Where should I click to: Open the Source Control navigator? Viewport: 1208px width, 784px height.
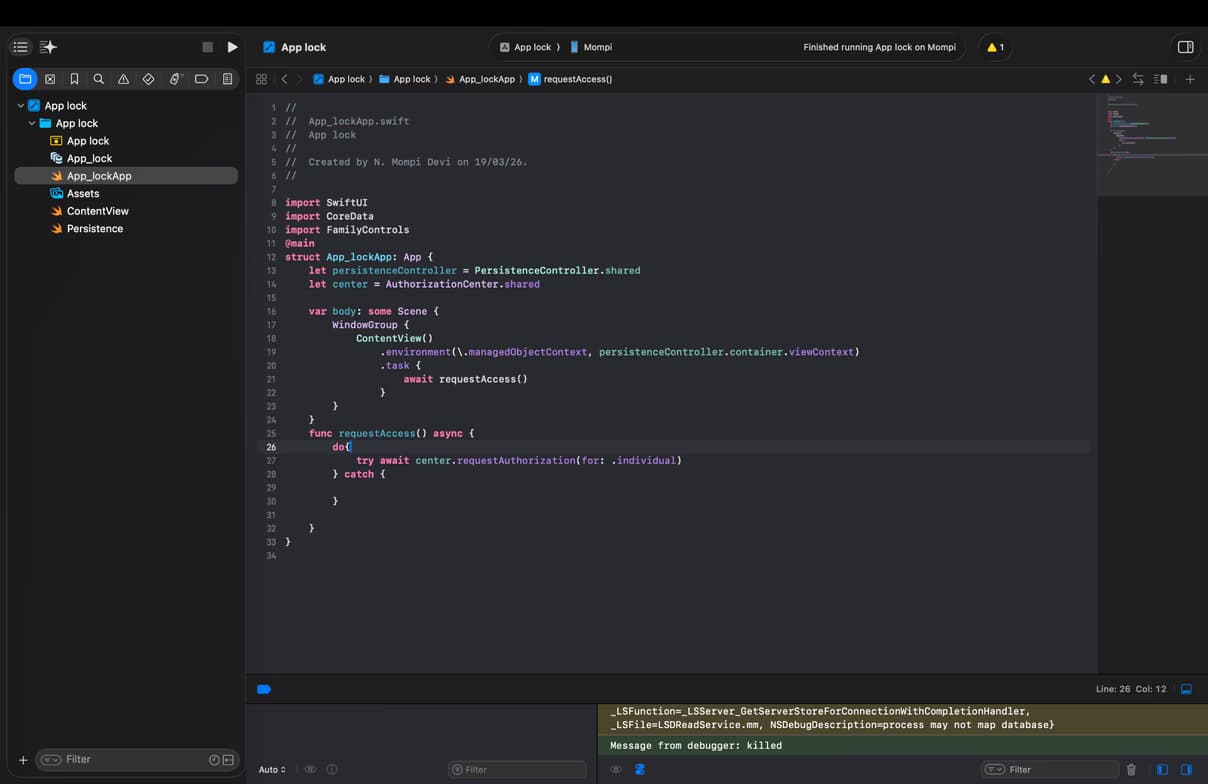(50, 79)
